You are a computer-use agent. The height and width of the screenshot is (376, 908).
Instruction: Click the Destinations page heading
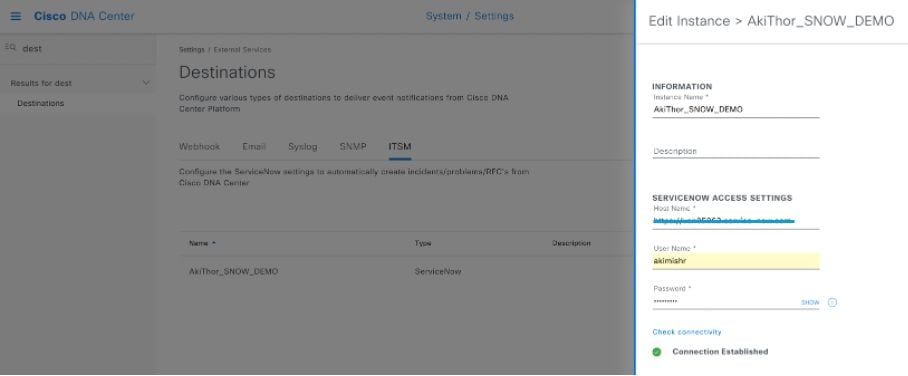click(x=227, y=72)
